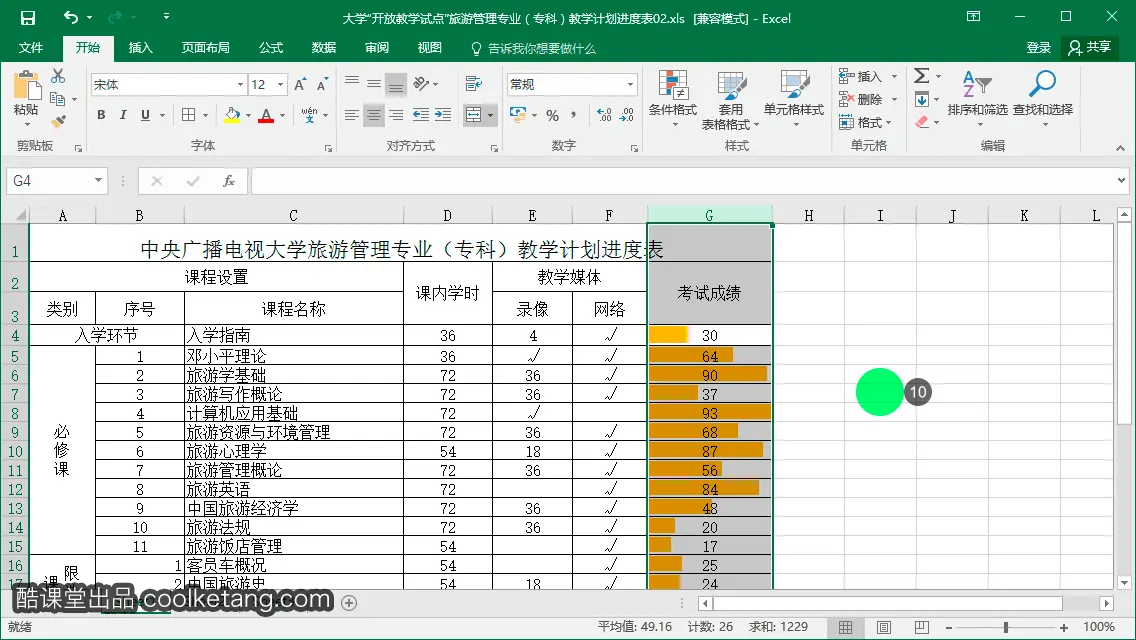The width and height of the screenshot is (1136, 640).
Task: Open the font color dropdown arrow
Action: [283, 115]
